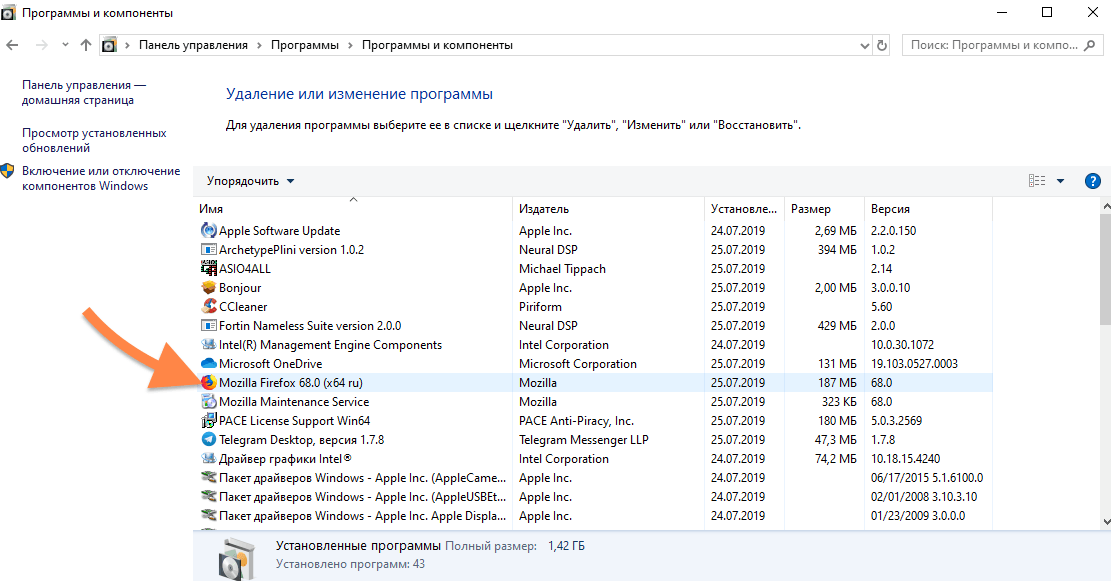Viewport: 1111px width, 581px height.
Task: Select Драйвер графики Intel entry
Action: (x=286, y=459)
